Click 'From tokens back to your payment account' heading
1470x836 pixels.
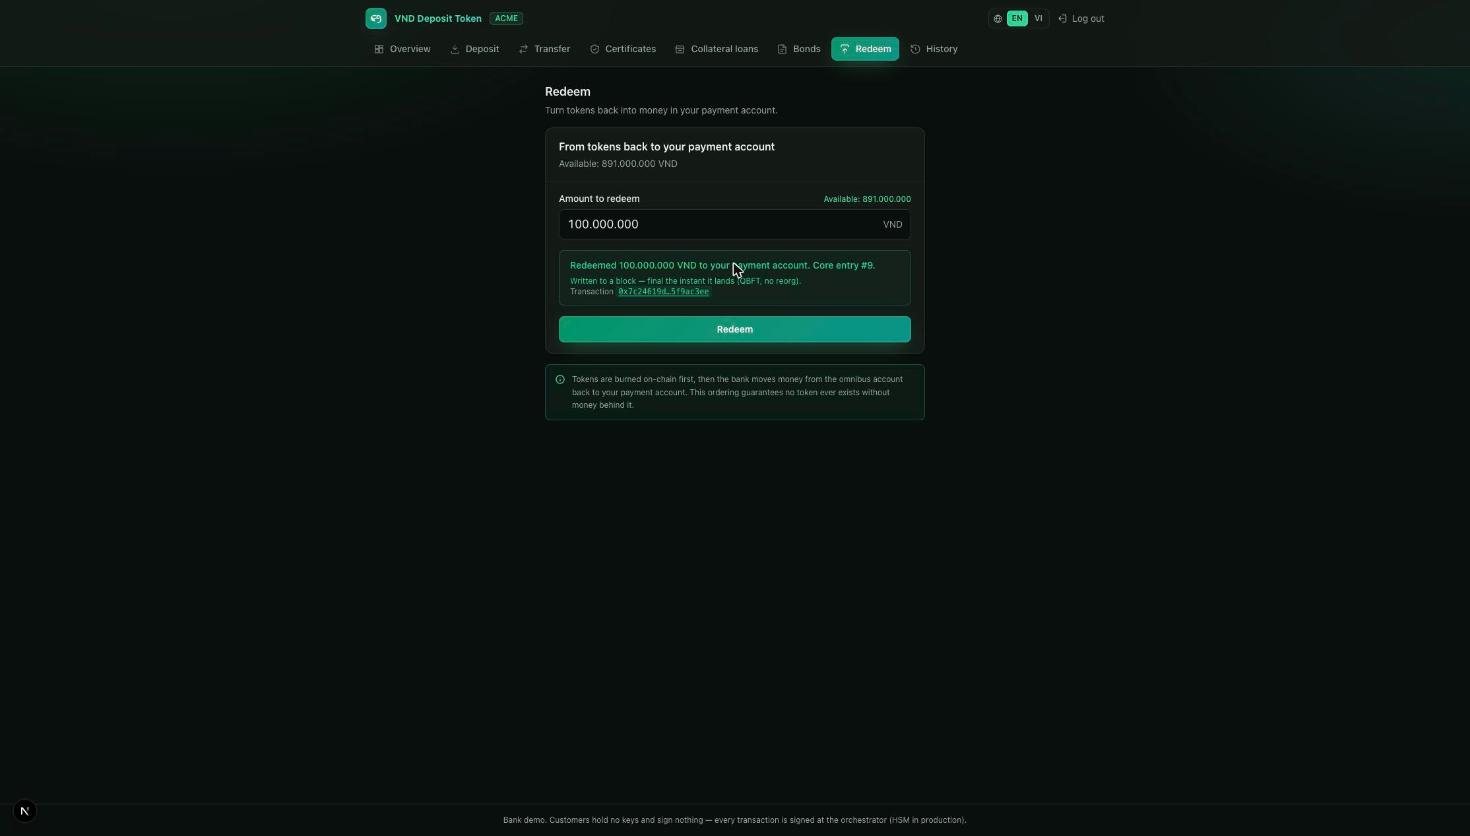click(x=667, y=146)
